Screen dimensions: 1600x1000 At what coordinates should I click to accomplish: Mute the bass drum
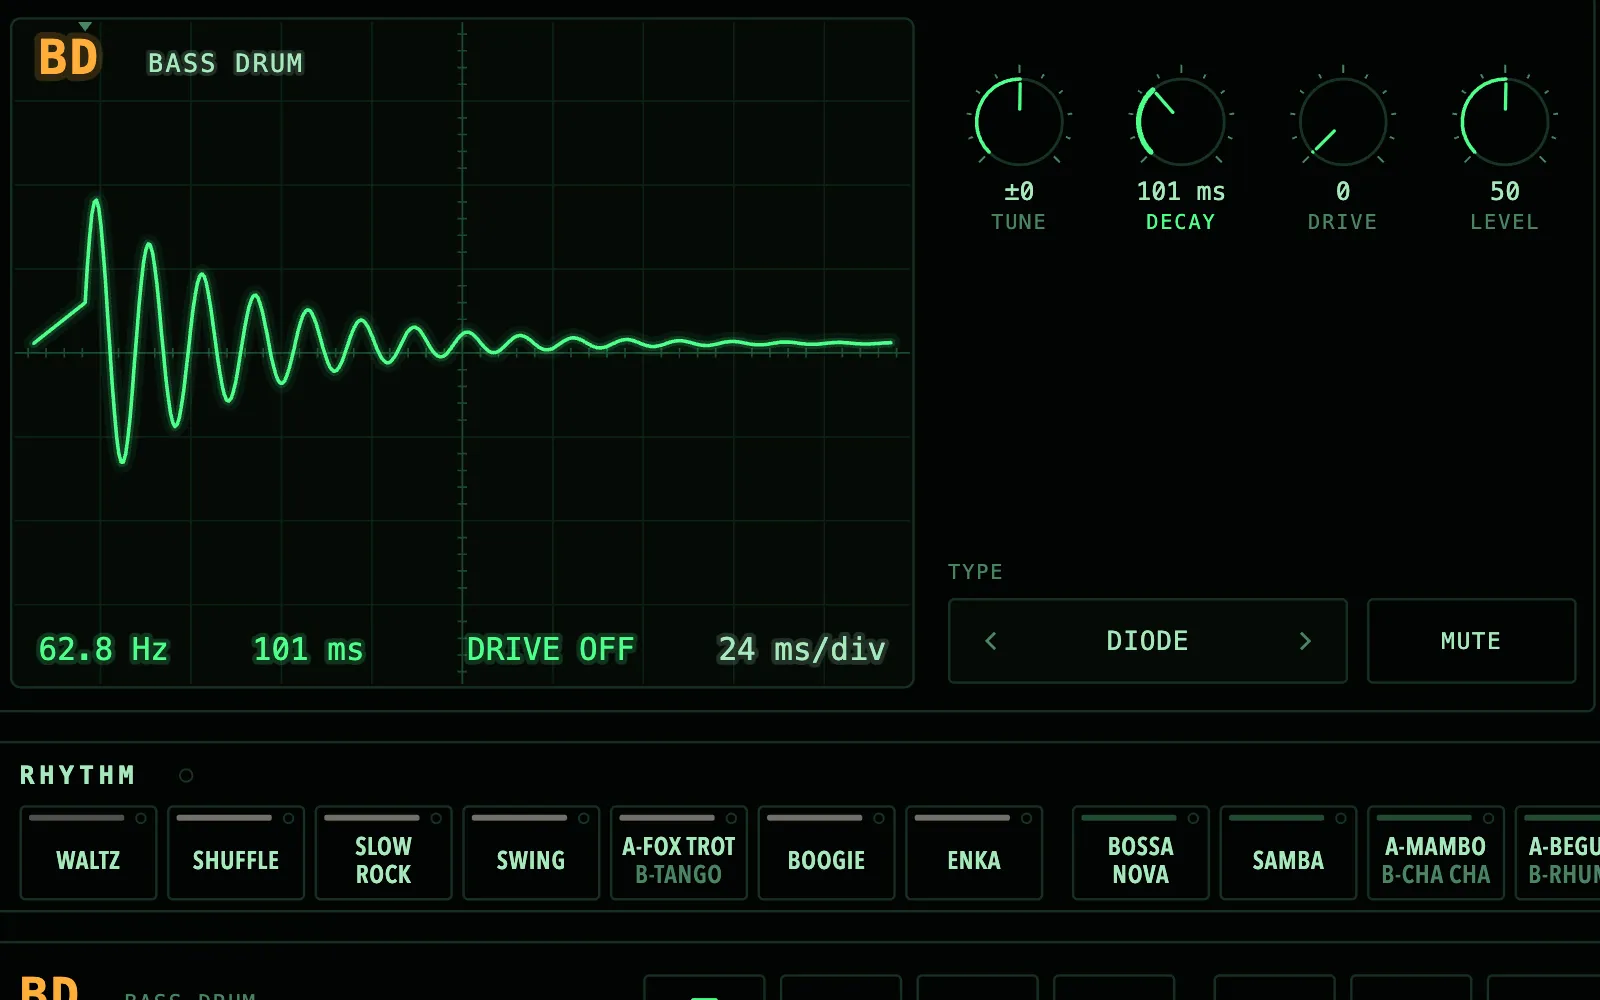1471,641
